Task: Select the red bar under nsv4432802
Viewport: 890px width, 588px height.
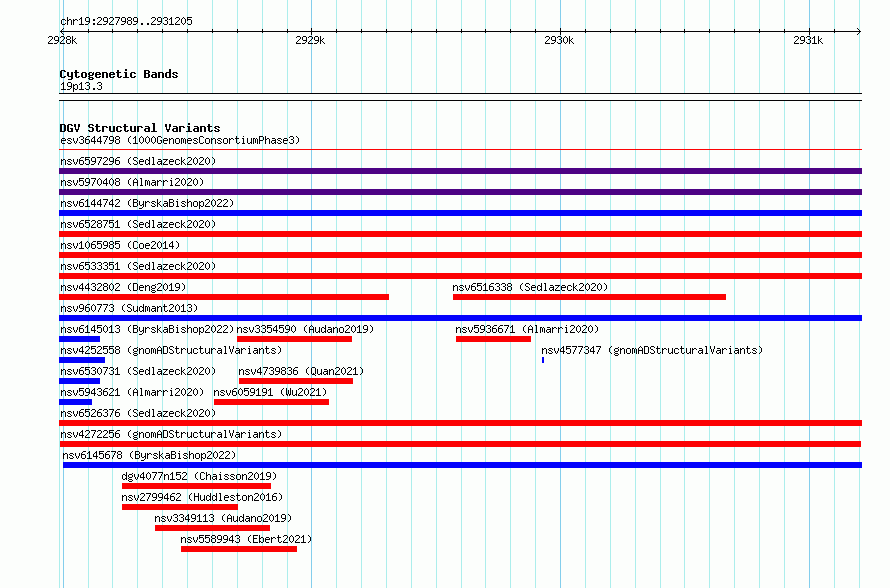Action: point(224,297)
